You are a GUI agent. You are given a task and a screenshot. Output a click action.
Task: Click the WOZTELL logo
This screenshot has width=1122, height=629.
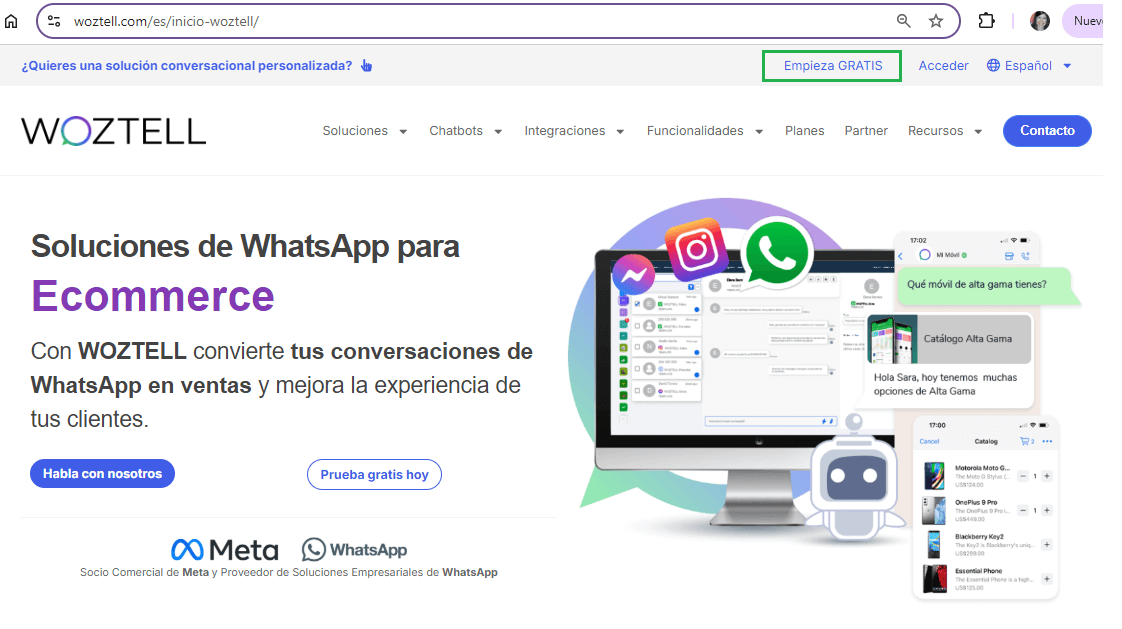tap(114, 131)
